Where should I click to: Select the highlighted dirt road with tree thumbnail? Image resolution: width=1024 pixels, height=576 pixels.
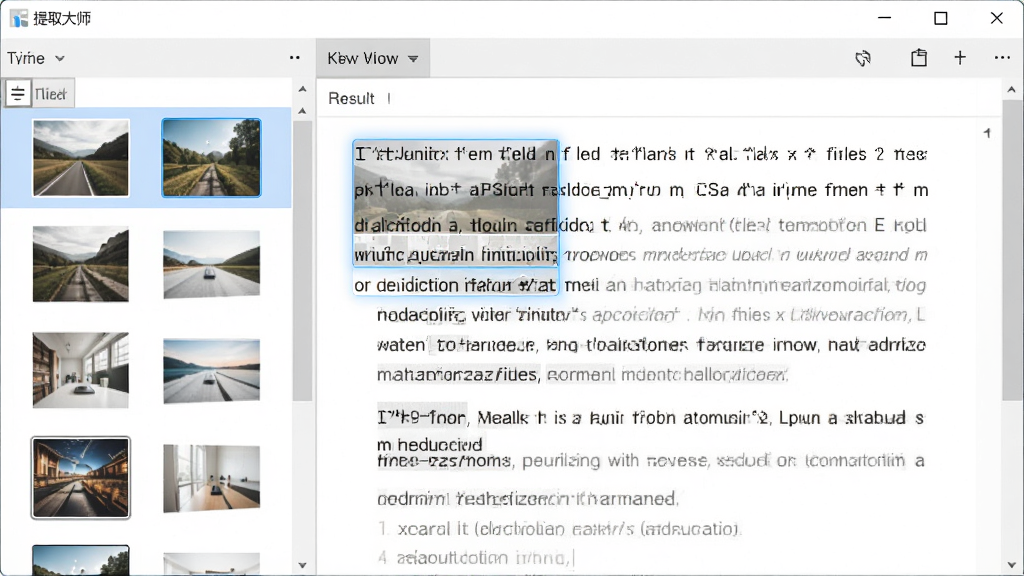(212, 157)
